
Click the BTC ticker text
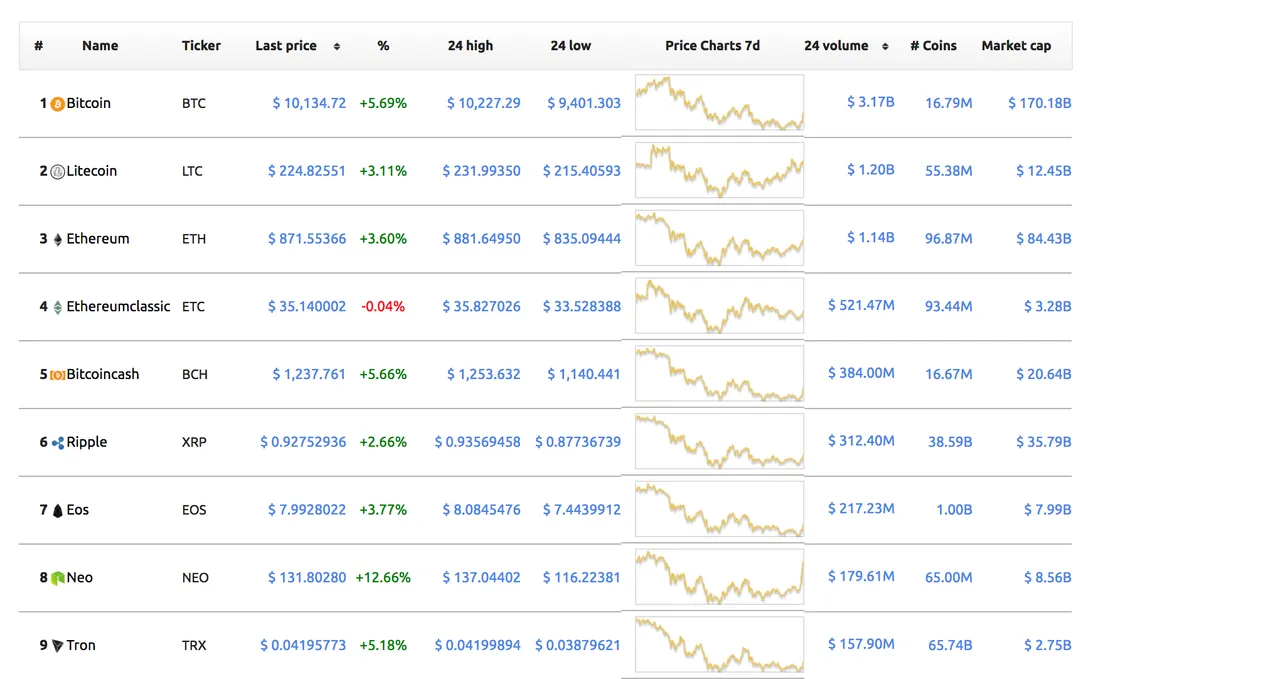(194, 103)
